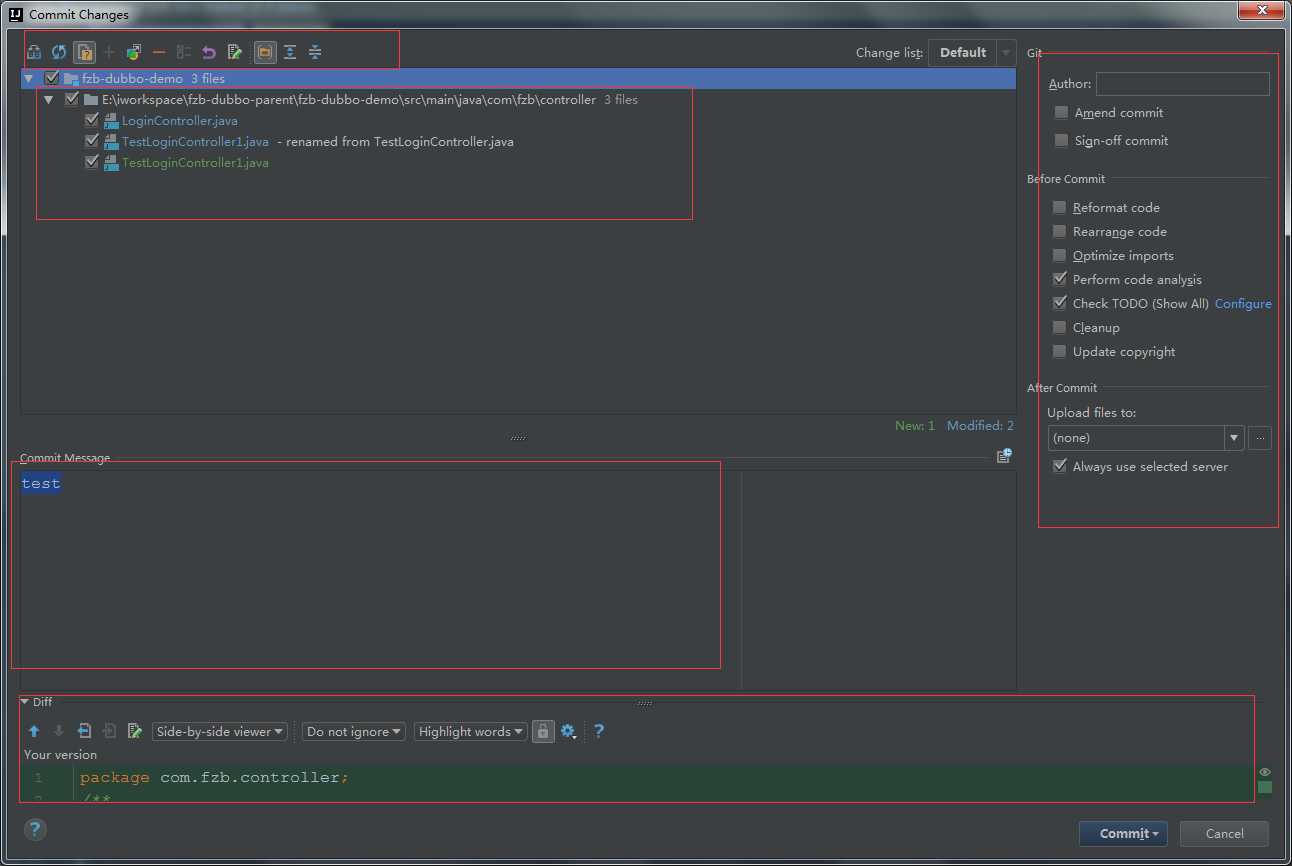Click the Cancel button
Viewport: 1292px width, 866px height.
1224,833
